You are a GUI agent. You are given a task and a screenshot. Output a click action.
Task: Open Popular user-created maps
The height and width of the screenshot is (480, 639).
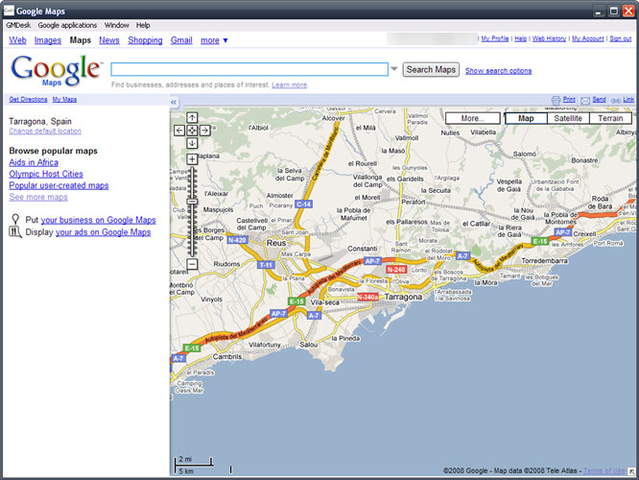[59, 185]
